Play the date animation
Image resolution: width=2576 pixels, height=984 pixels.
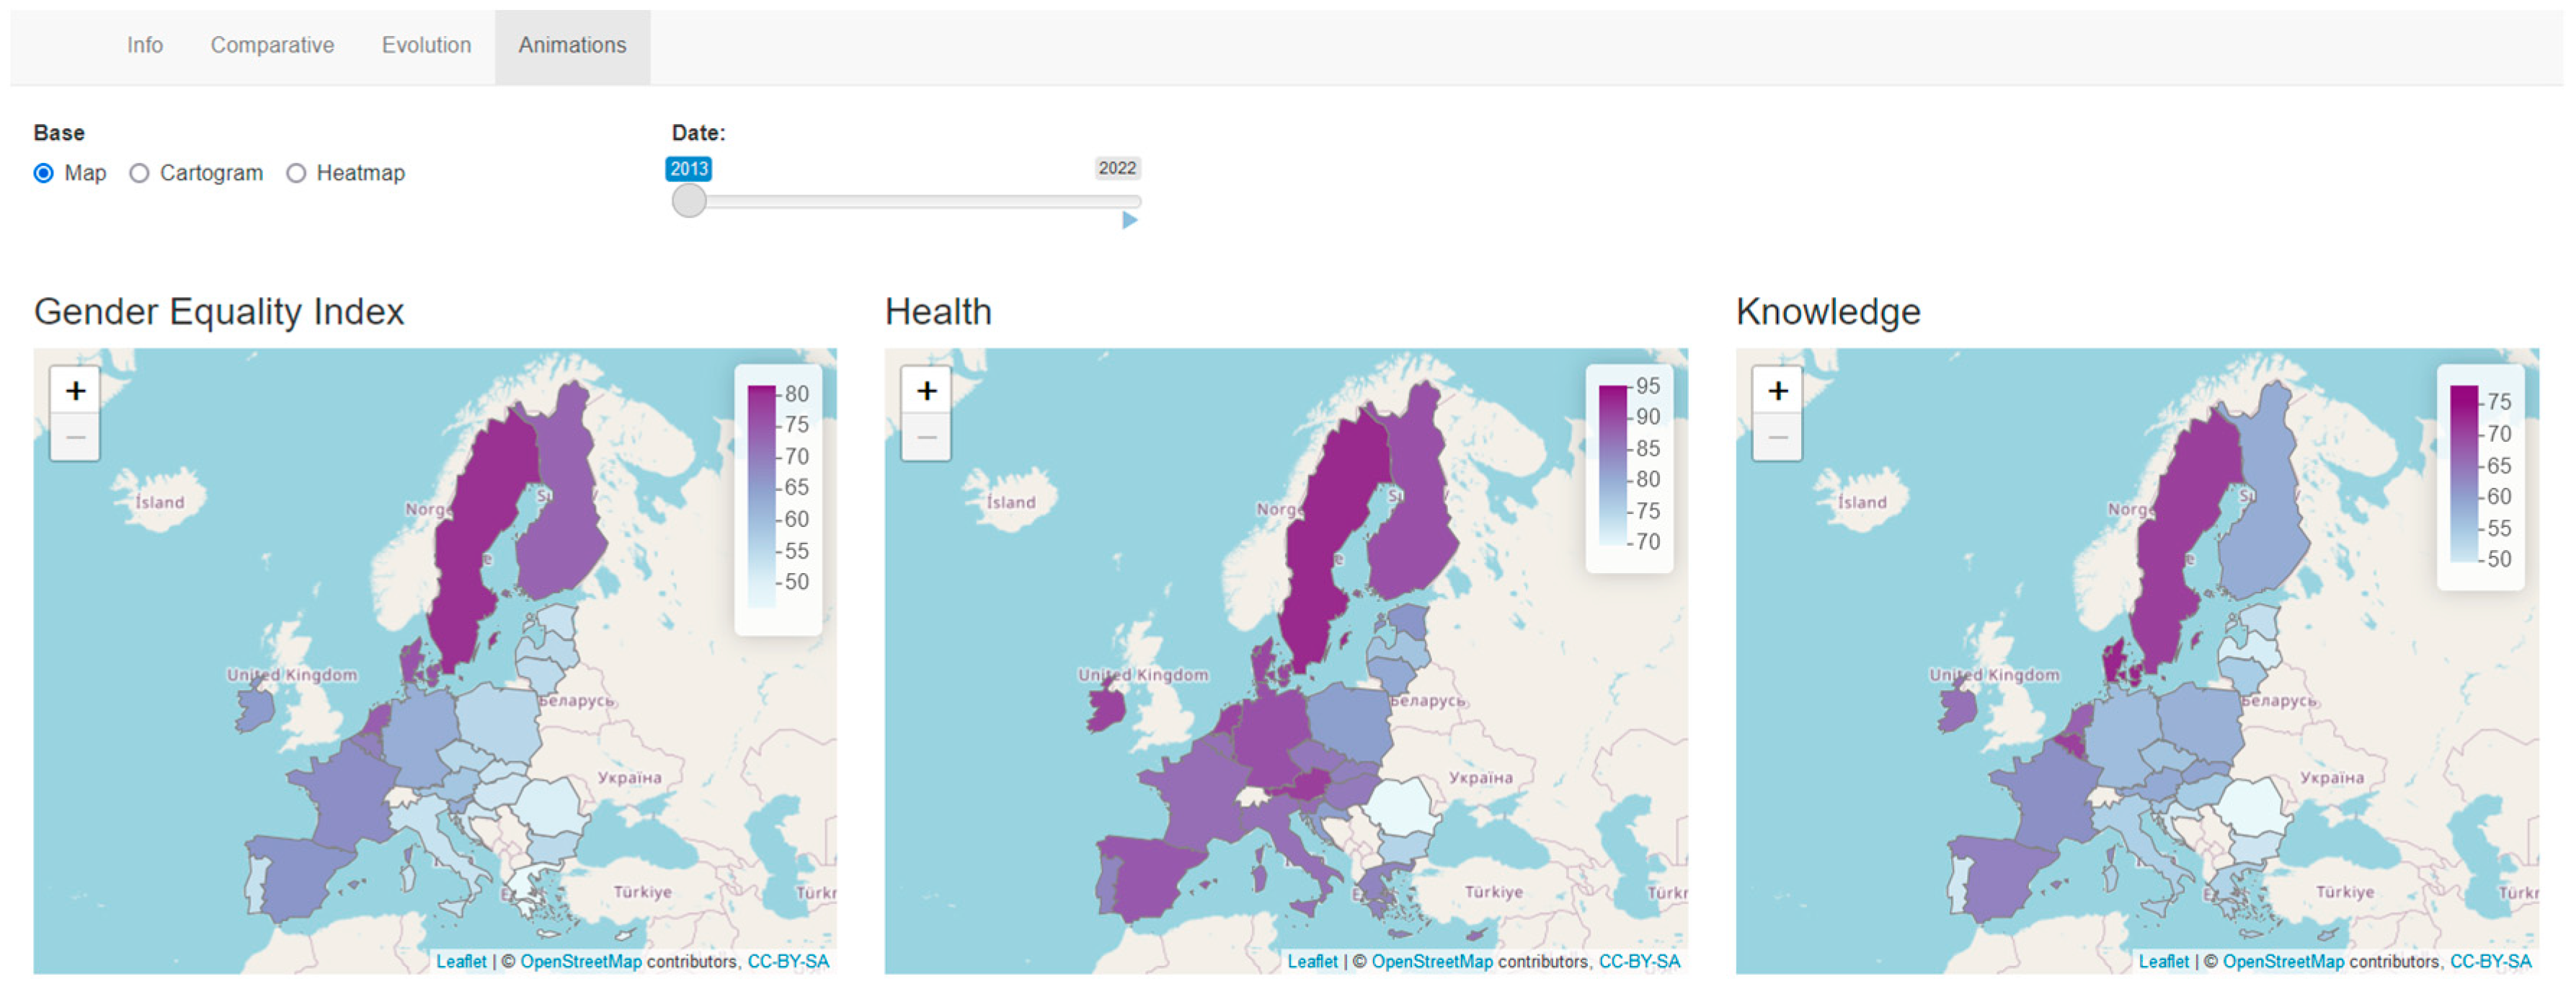[1129, 220]
